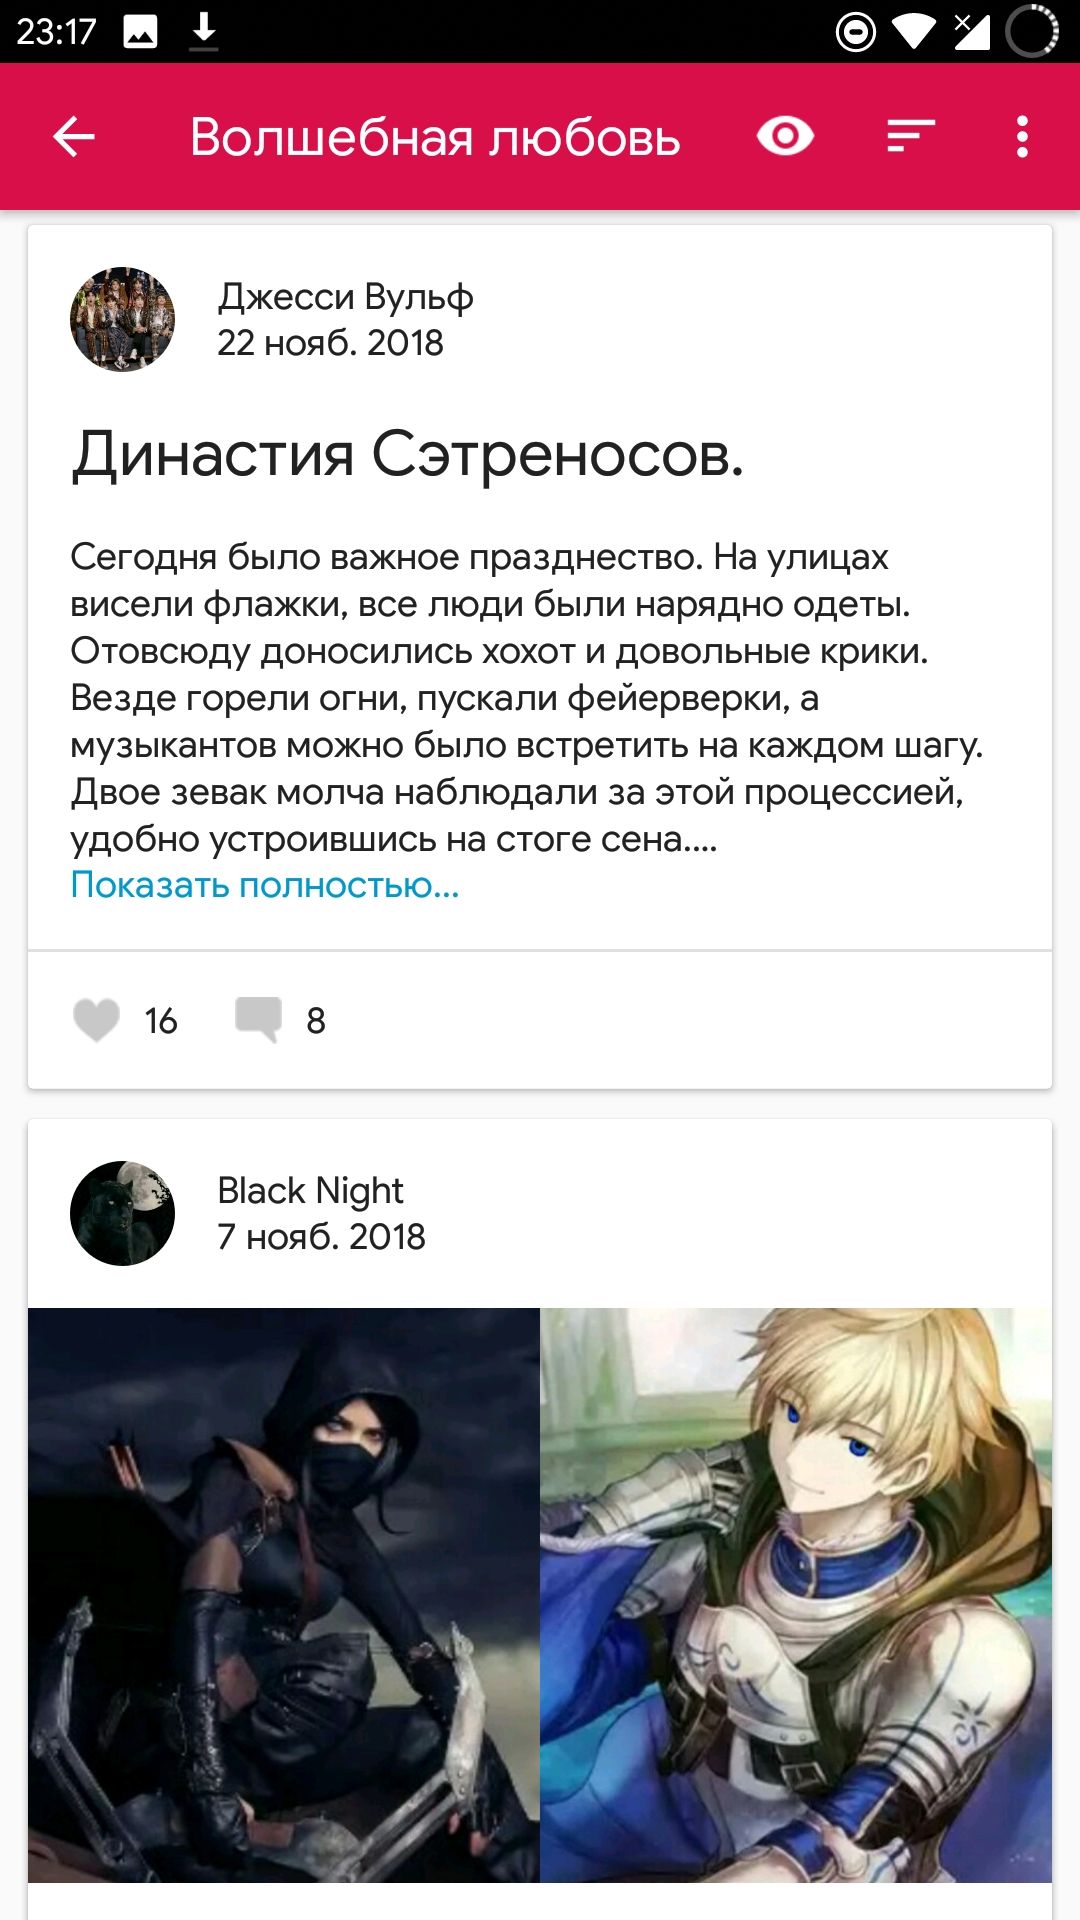Image resolution: width=1080 pixels, height=1920 pixels.
Task: Tap the do-not-disturb status icon
Action: point(856,32)
